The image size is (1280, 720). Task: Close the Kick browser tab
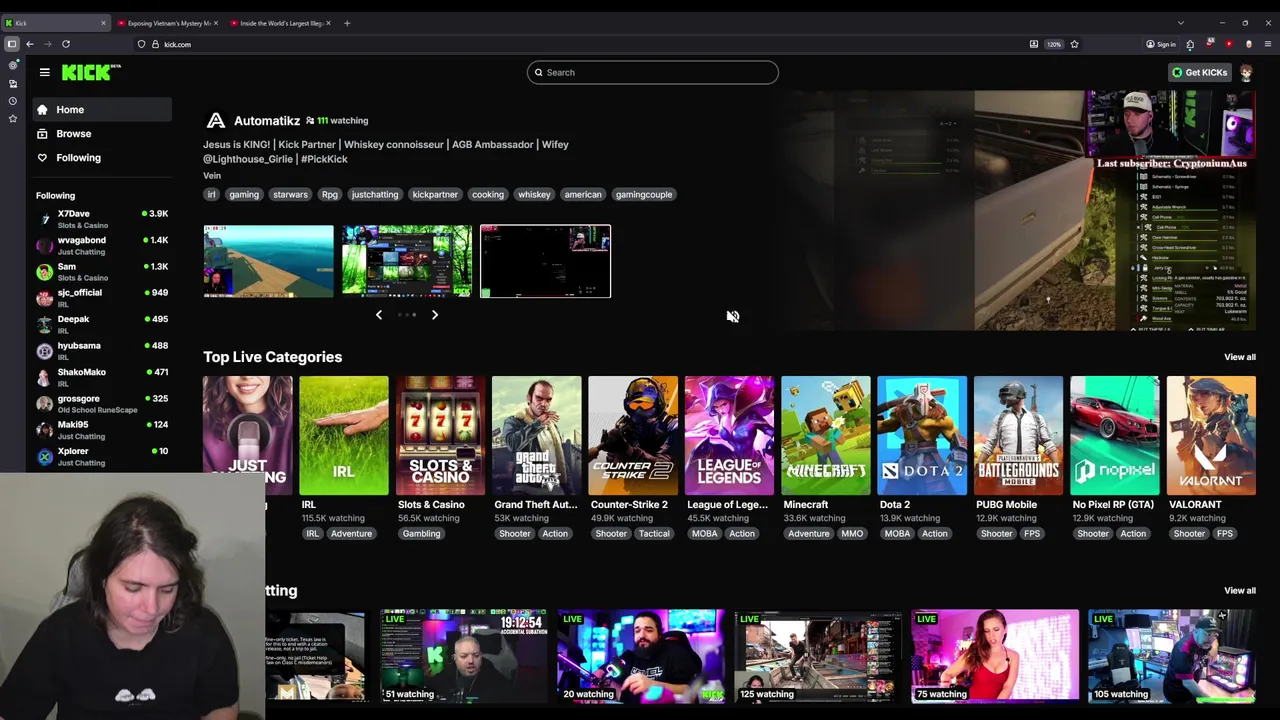click(x=103, y=23)
